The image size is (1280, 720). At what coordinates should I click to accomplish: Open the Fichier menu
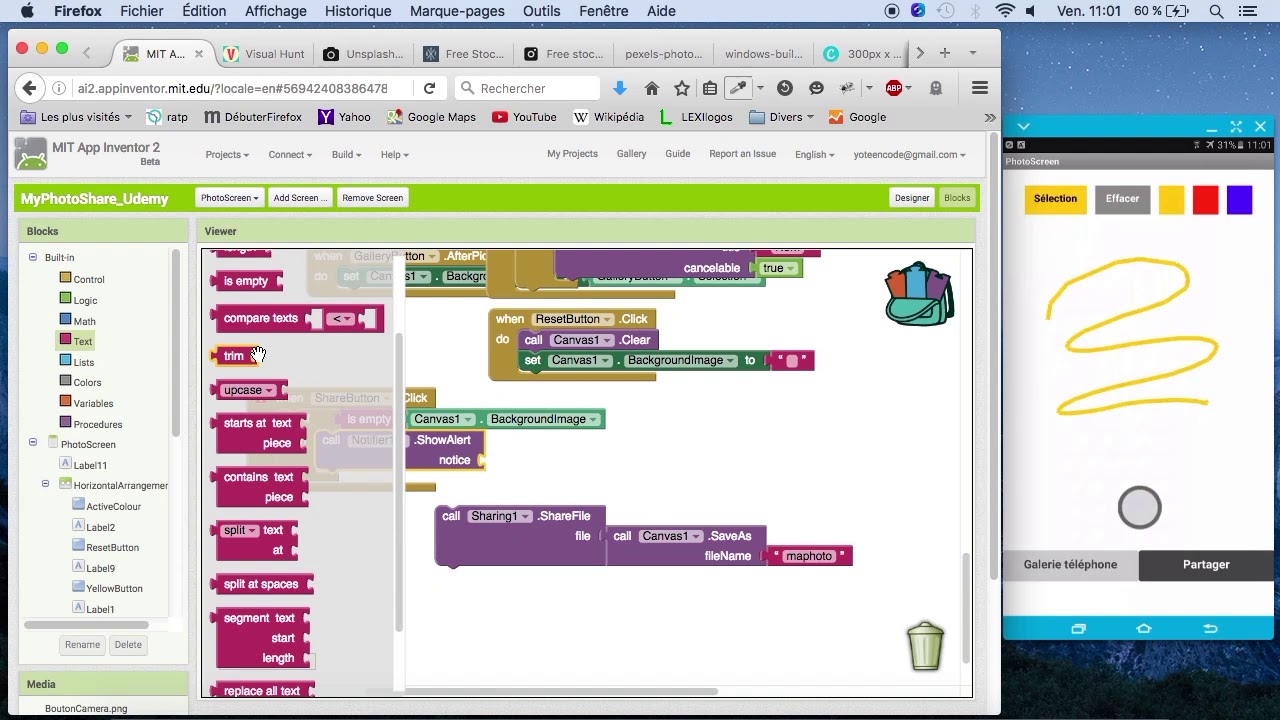pyautogui.click(x=141, y=11)
